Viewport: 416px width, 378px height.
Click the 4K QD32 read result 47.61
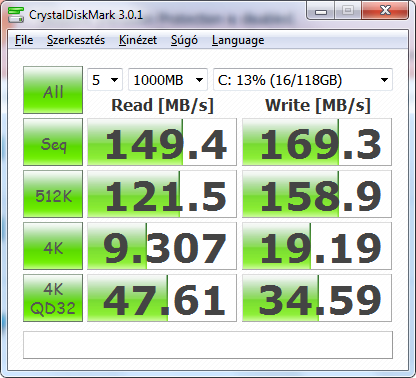(x=162, y=298)
